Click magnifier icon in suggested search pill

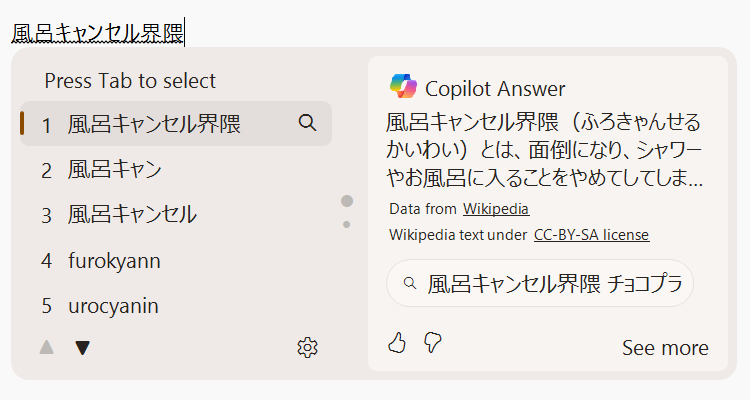[410, 284]
